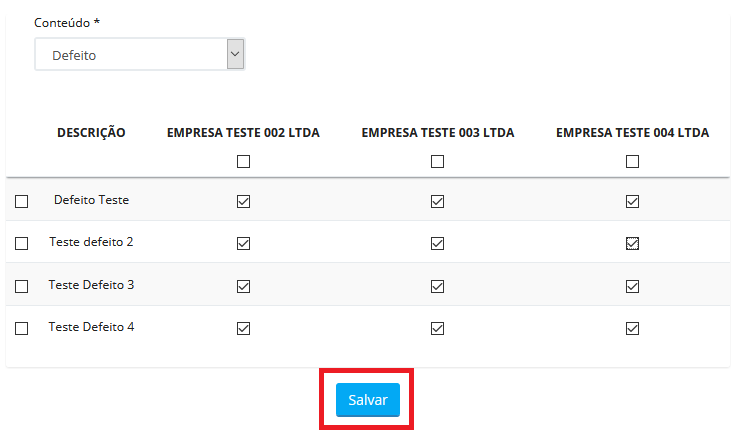Toggle header checkbox under EMPRESA TESTE 002 LTDA

click(243, 162)
